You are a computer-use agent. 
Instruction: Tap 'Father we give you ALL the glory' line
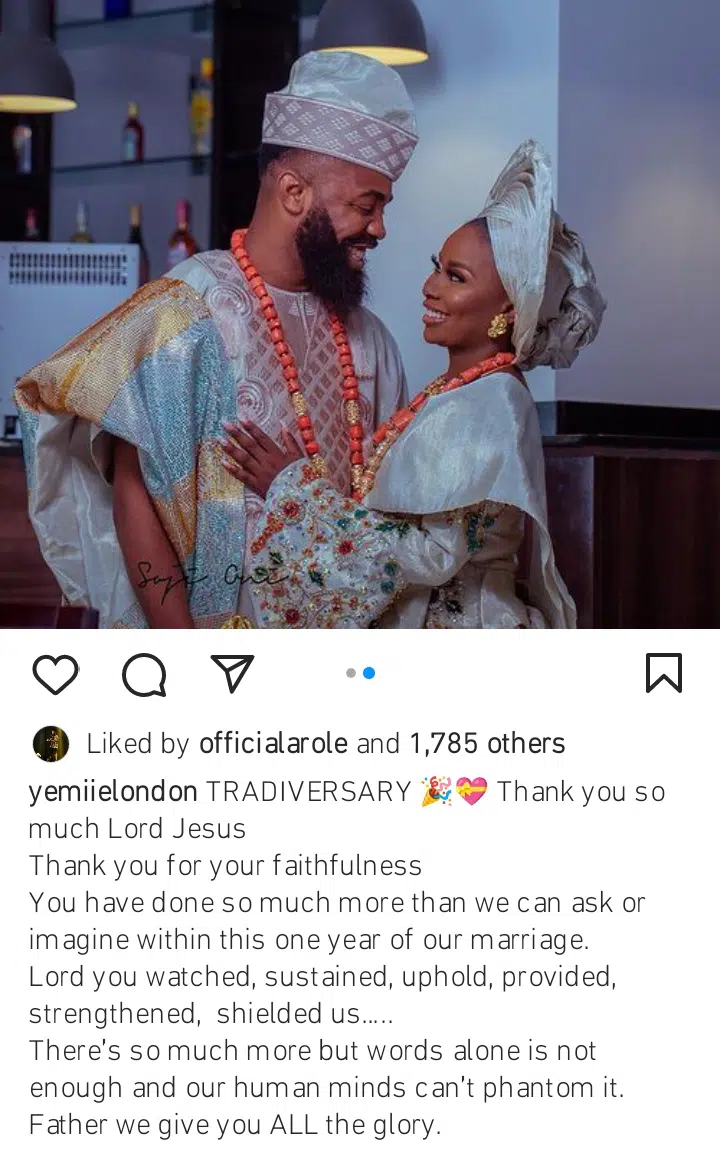235,1125
